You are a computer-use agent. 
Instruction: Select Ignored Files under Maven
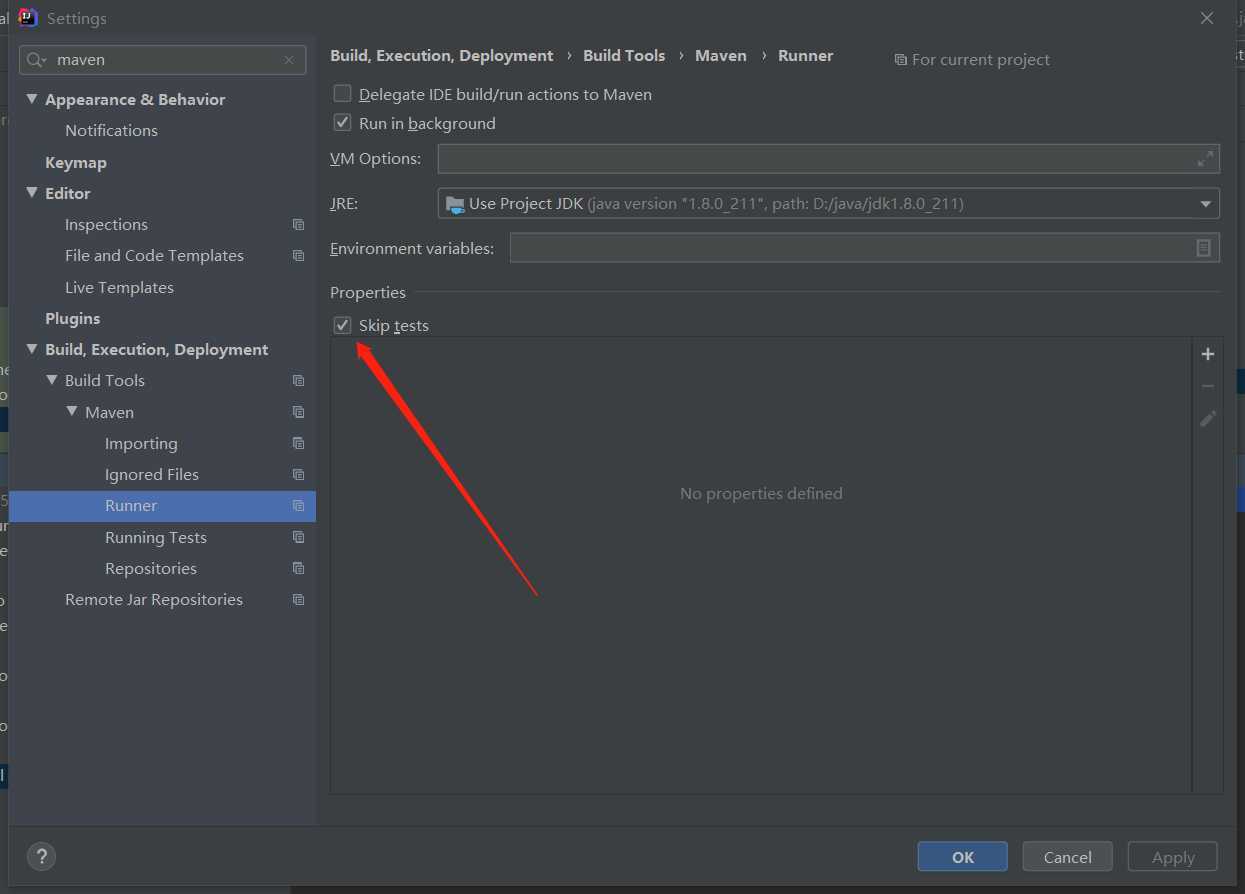click(x=152, y=475)
